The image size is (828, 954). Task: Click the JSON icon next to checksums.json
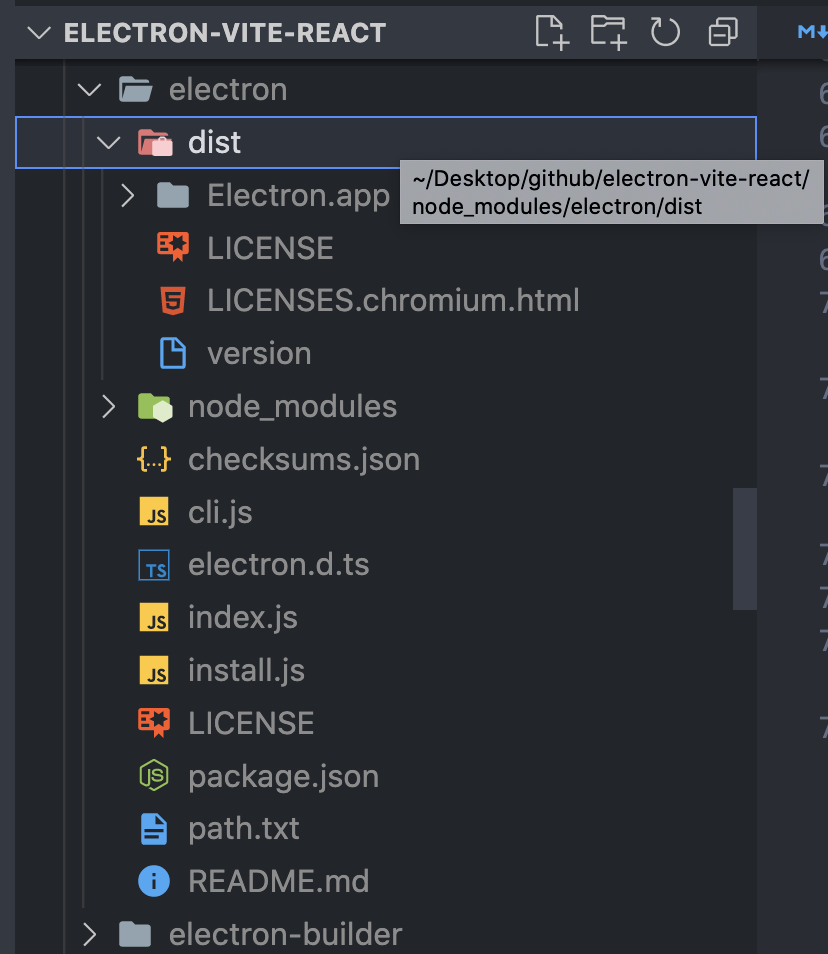click(154, 459)
